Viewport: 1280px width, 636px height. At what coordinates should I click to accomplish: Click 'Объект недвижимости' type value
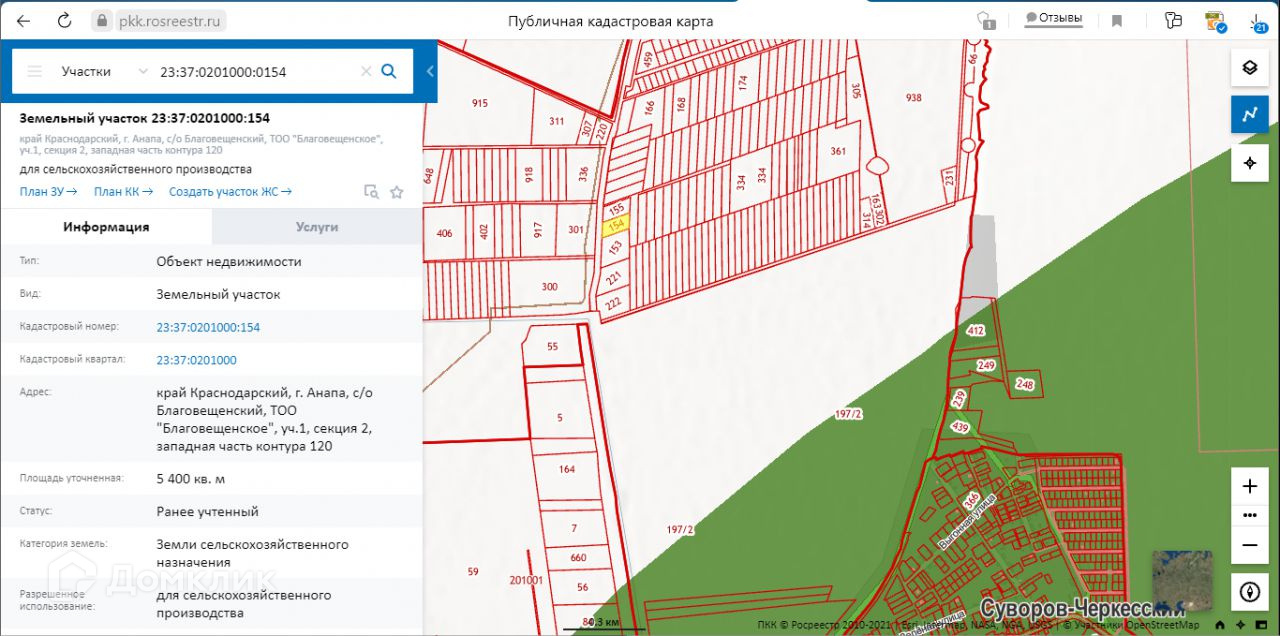[x=229, y=262]
